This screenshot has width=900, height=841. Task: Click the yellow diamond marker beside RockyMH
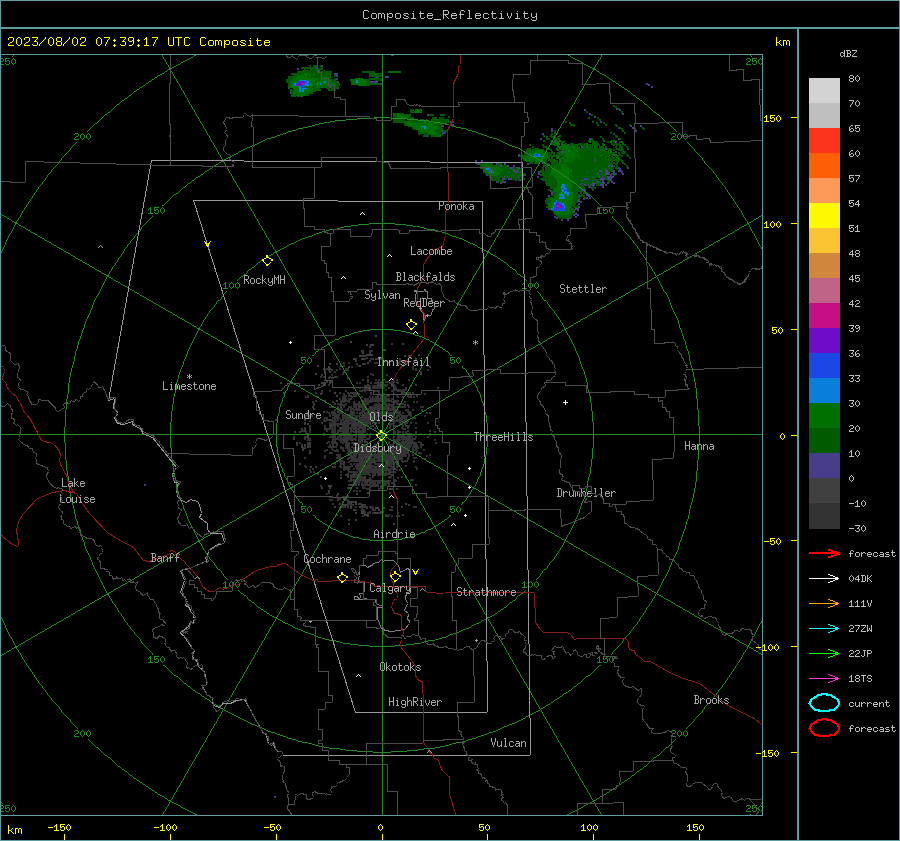coord(267,261)
